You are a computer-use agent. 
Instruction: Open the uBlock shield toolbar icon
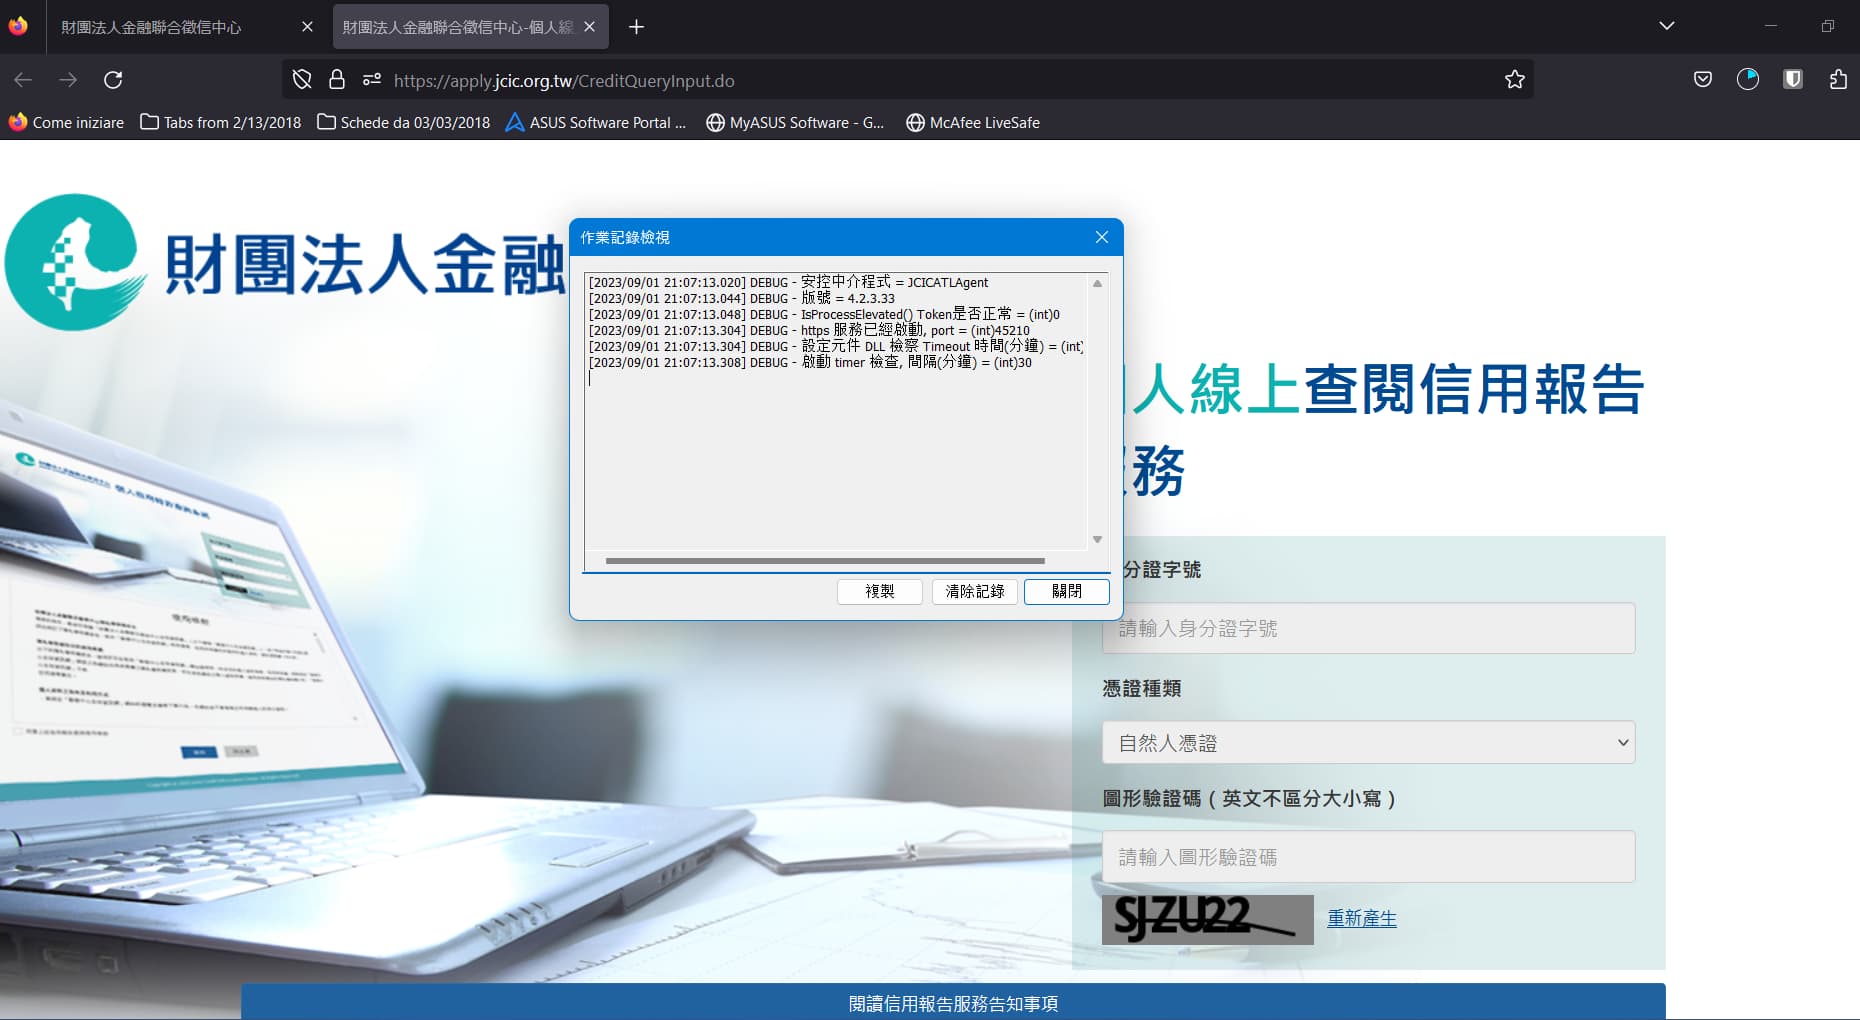1792,80
